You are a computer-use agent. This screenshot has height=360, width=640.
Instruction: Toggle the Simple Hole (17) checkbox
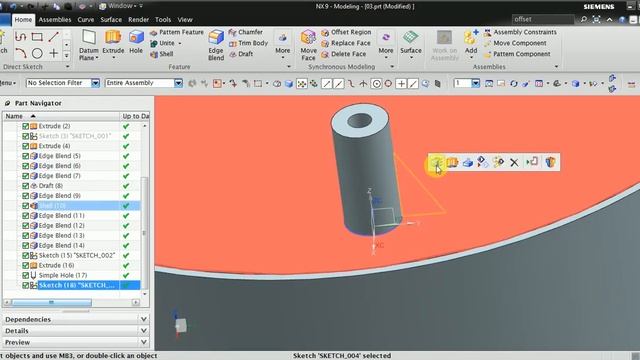pyautogui.click(x=26, y=276)
